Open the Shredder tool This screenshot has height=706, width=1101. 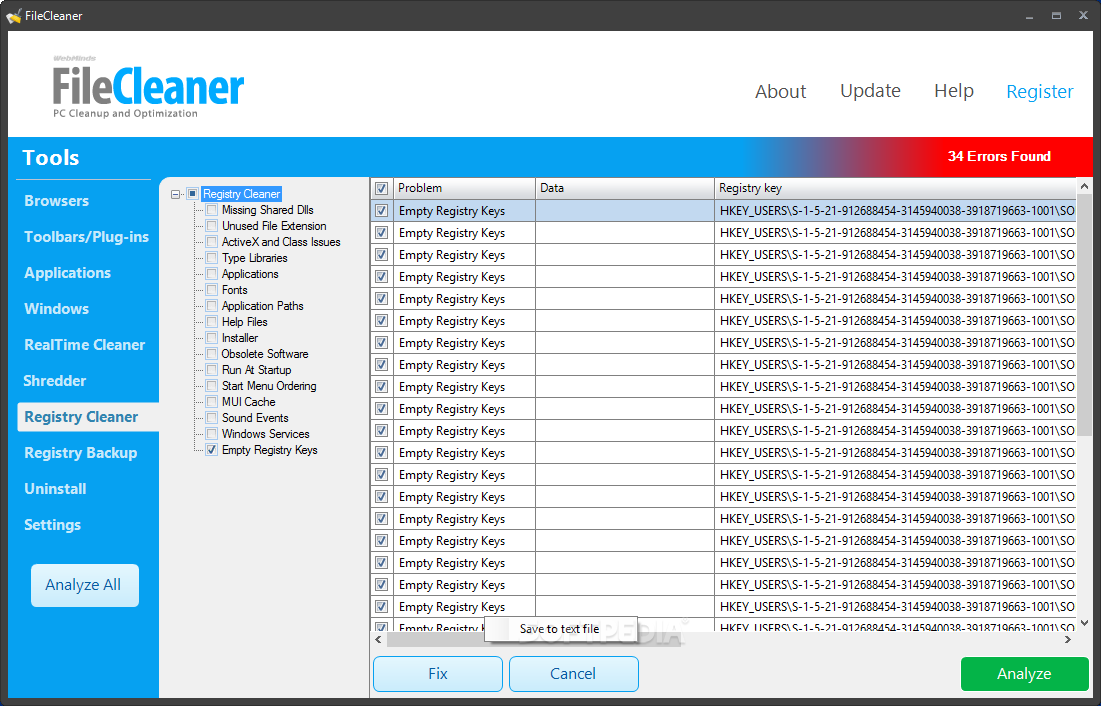(55, 381)
